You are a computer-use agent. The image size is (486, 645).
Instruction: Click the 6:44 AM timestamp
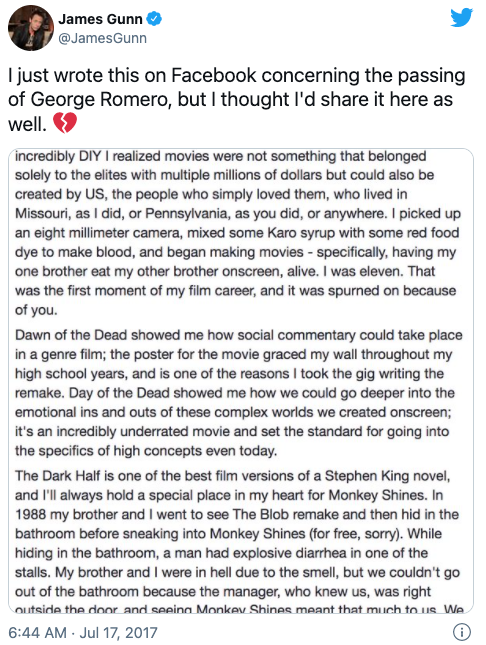tap(37, 632)
